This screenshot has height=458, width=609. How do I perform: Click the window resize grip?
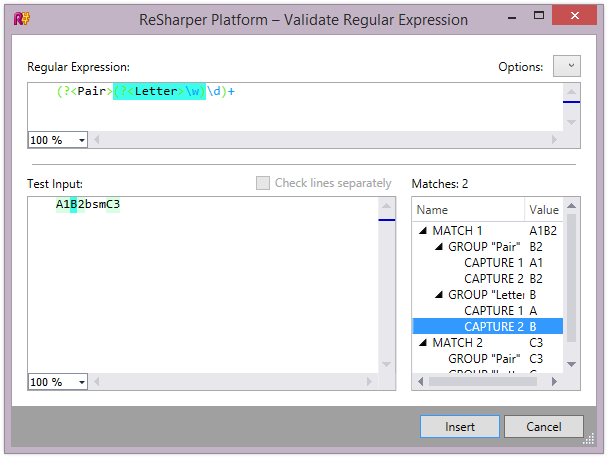point(589,439)
